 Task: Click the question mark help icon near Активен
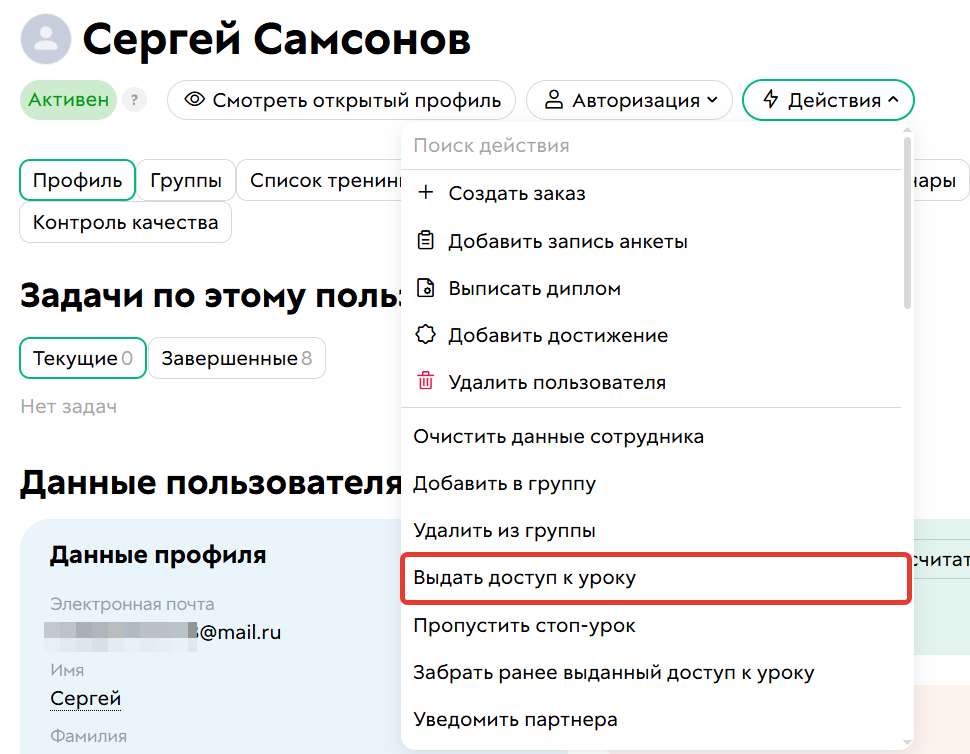[134, 100]
